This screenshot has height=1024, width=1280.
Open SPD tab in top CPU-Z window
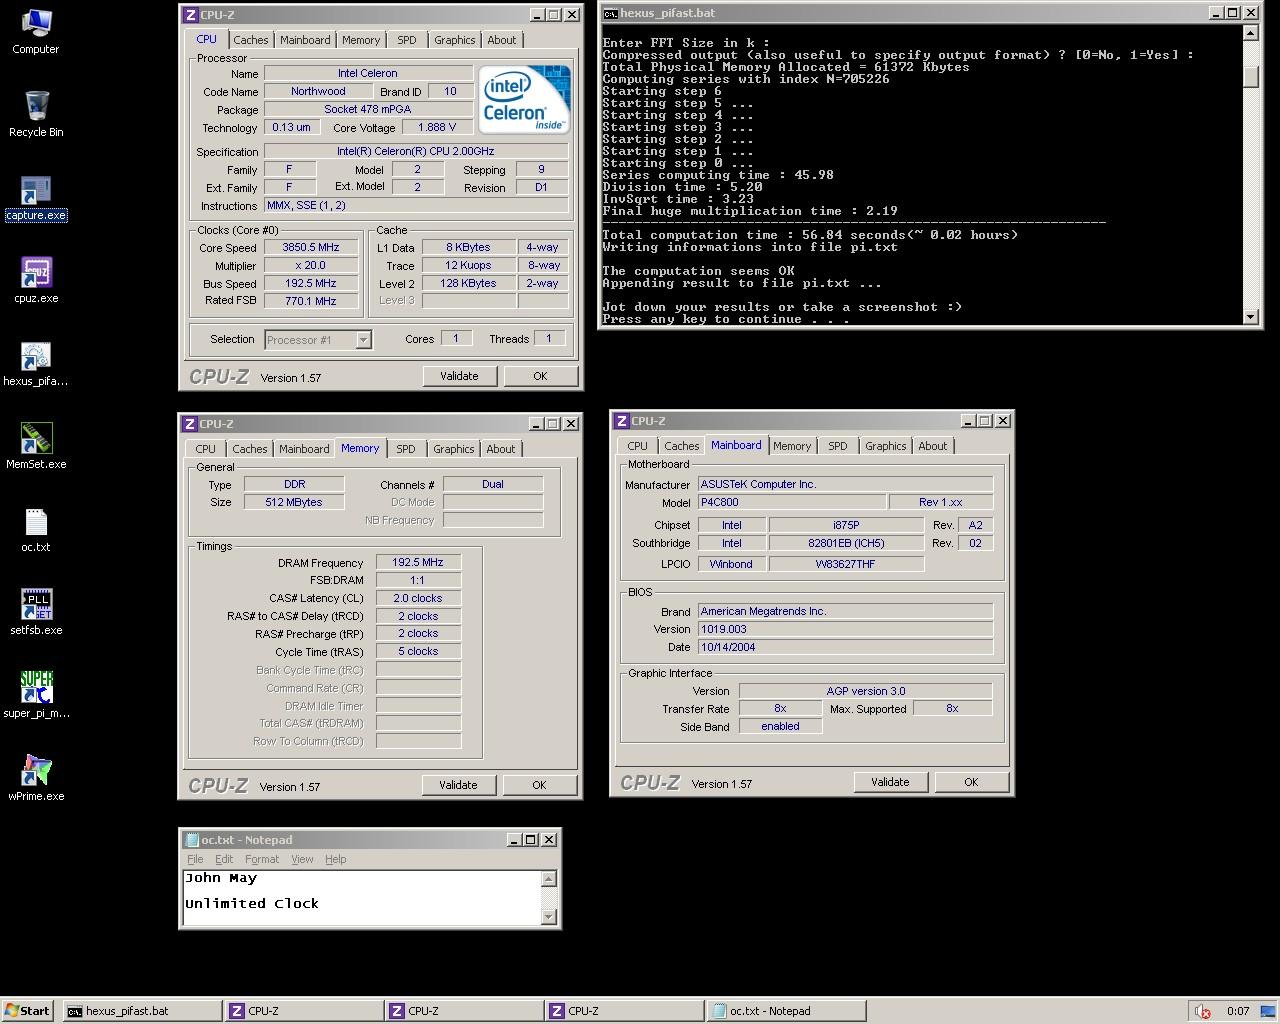[x=406, y=40]
